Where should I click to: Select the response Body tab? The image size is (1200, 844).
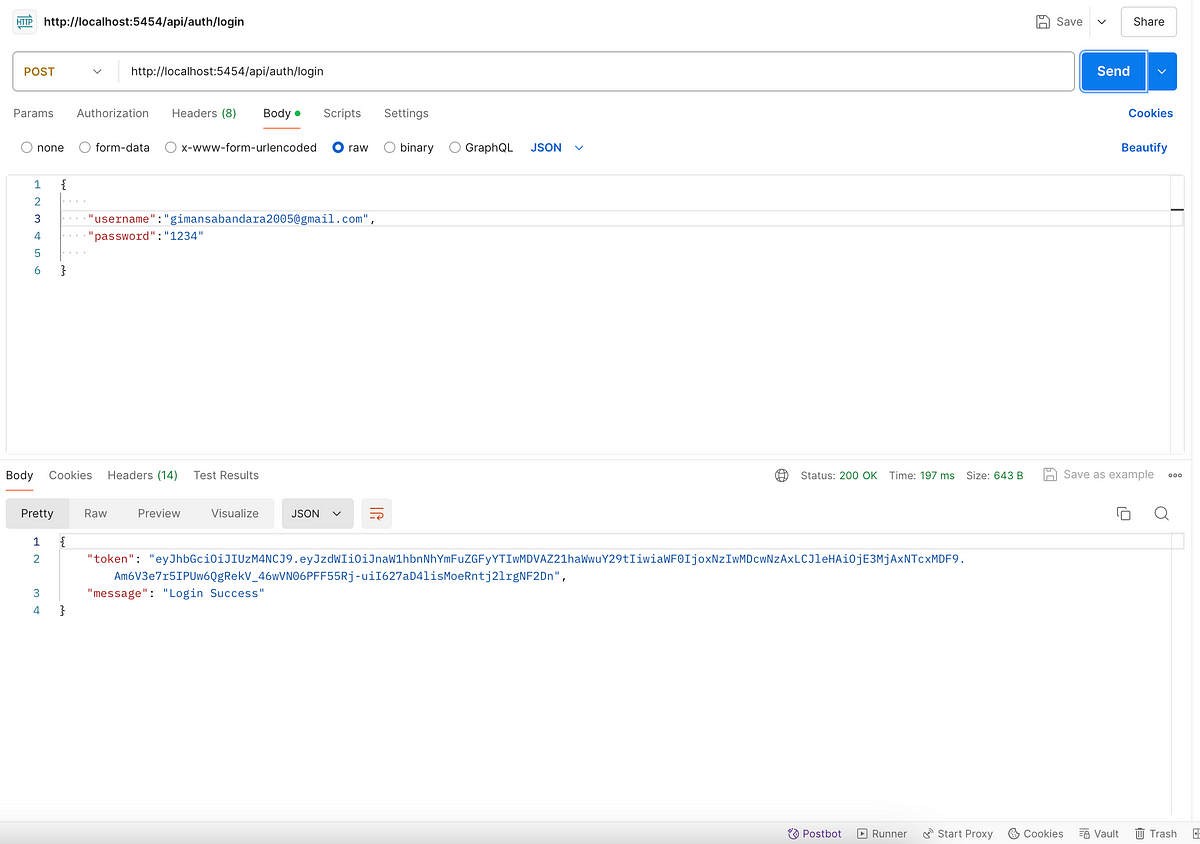[x=20, y=475]
